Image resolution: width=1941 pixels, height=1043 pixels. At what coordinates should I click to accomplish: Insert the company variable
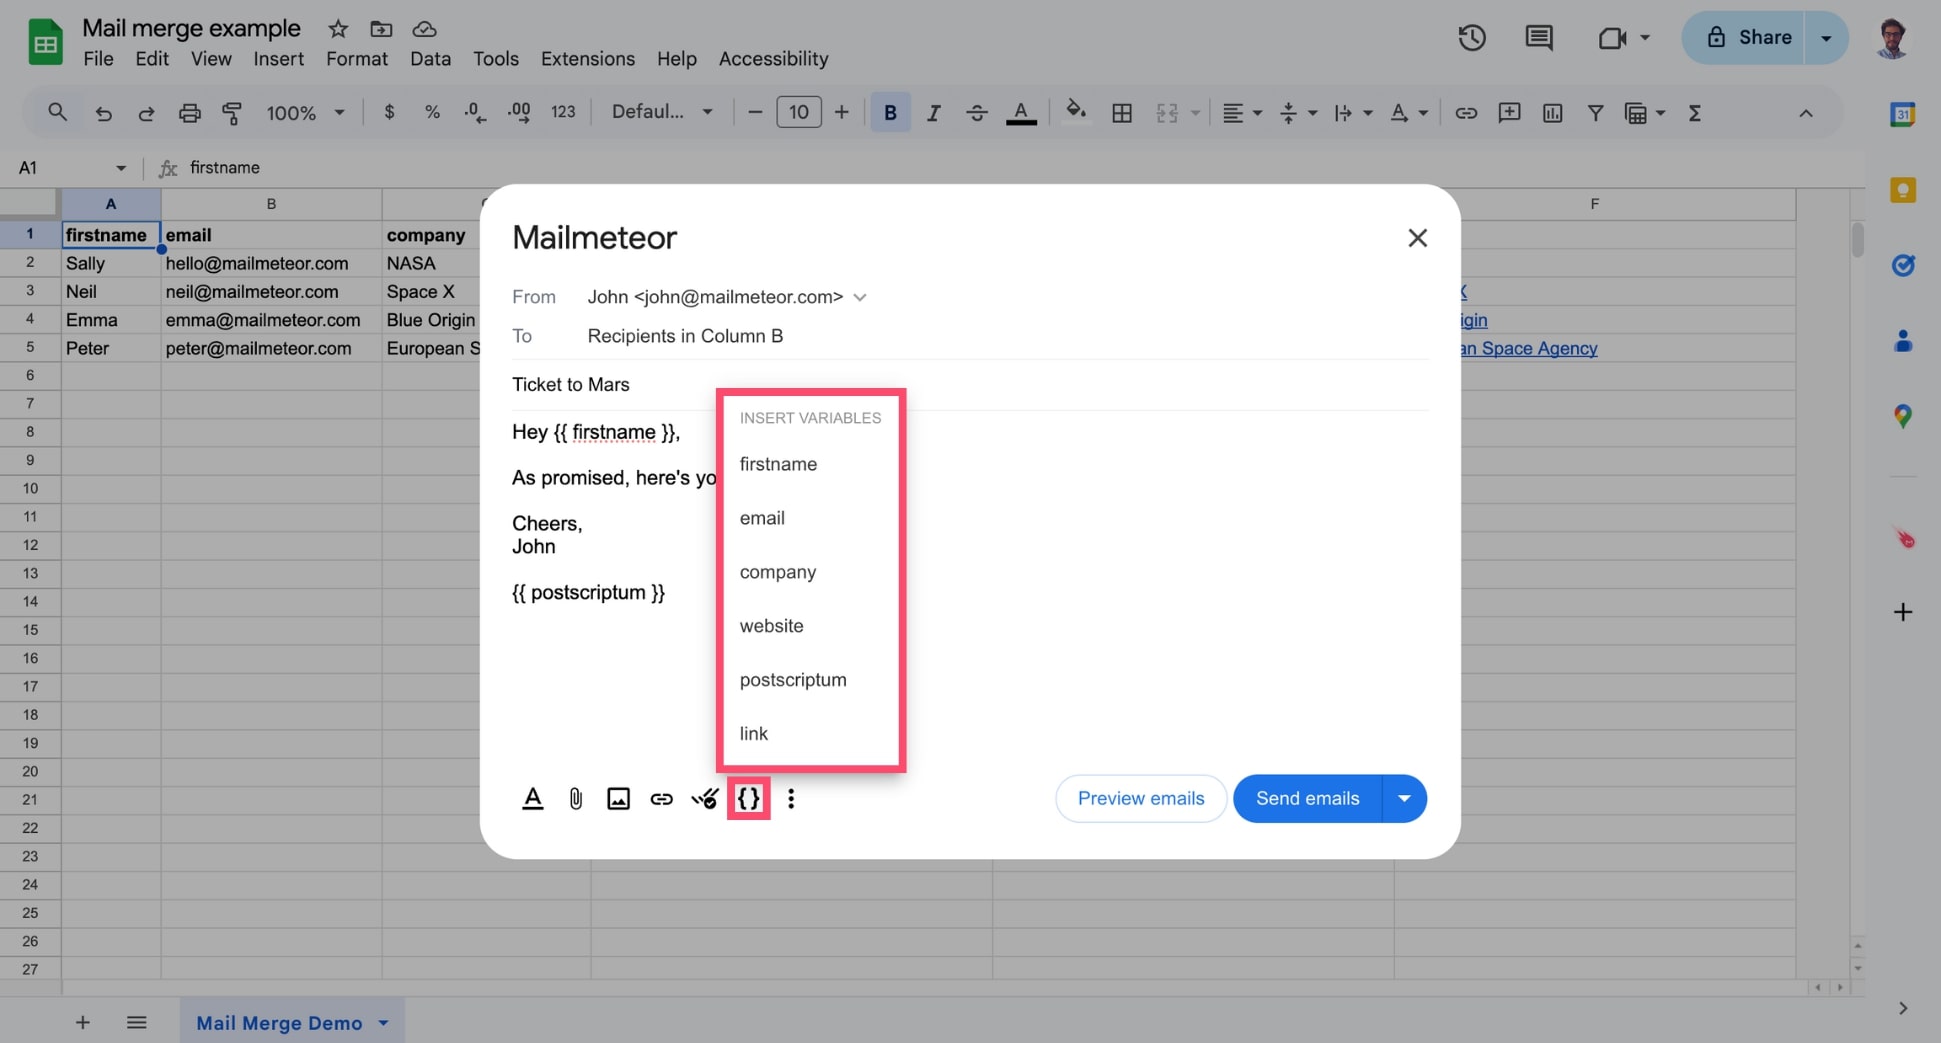pyautogui.click(x=810, y=572)
